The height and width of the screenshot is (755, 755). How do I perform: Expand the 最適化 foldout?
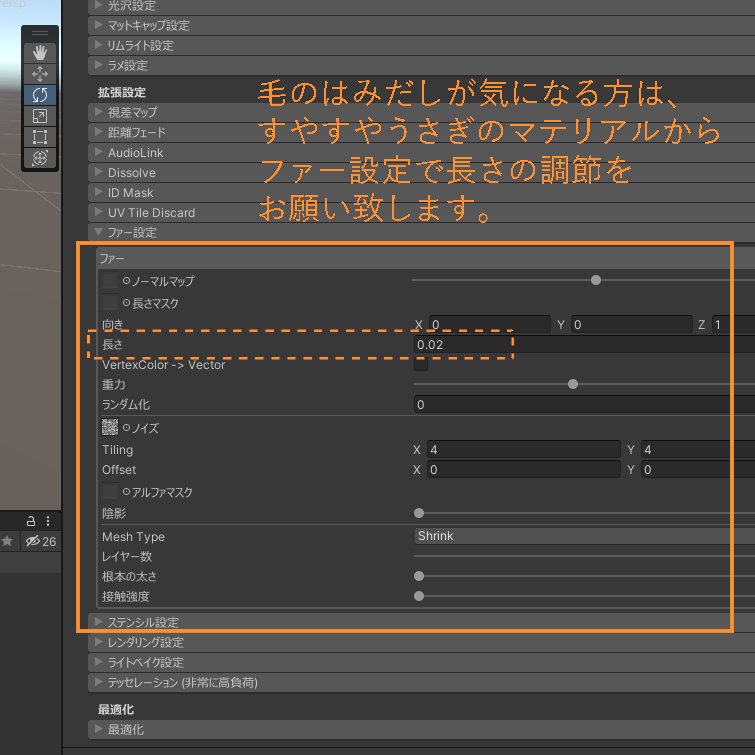click(421, 729)
